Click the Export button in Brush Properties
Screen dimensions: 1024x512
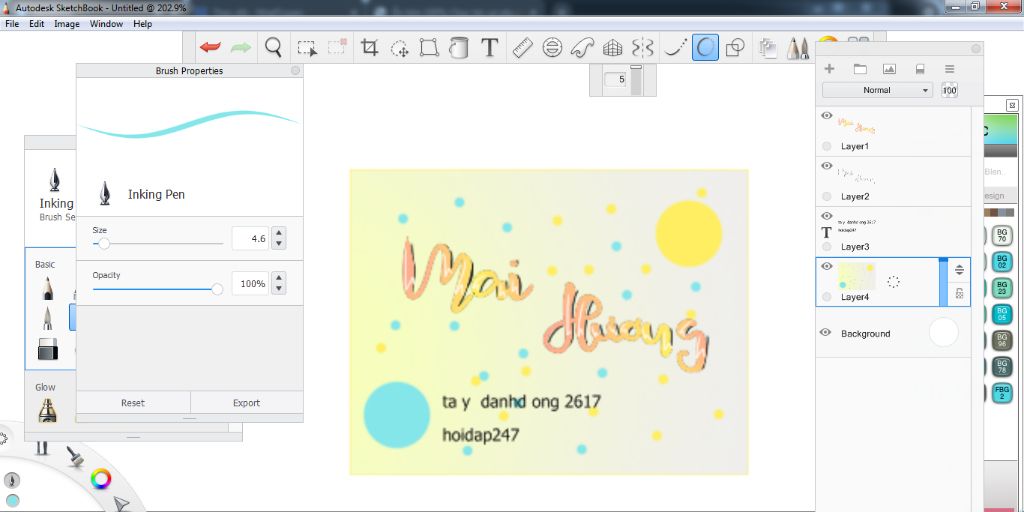pyautogui.click(x=246, y=403)
